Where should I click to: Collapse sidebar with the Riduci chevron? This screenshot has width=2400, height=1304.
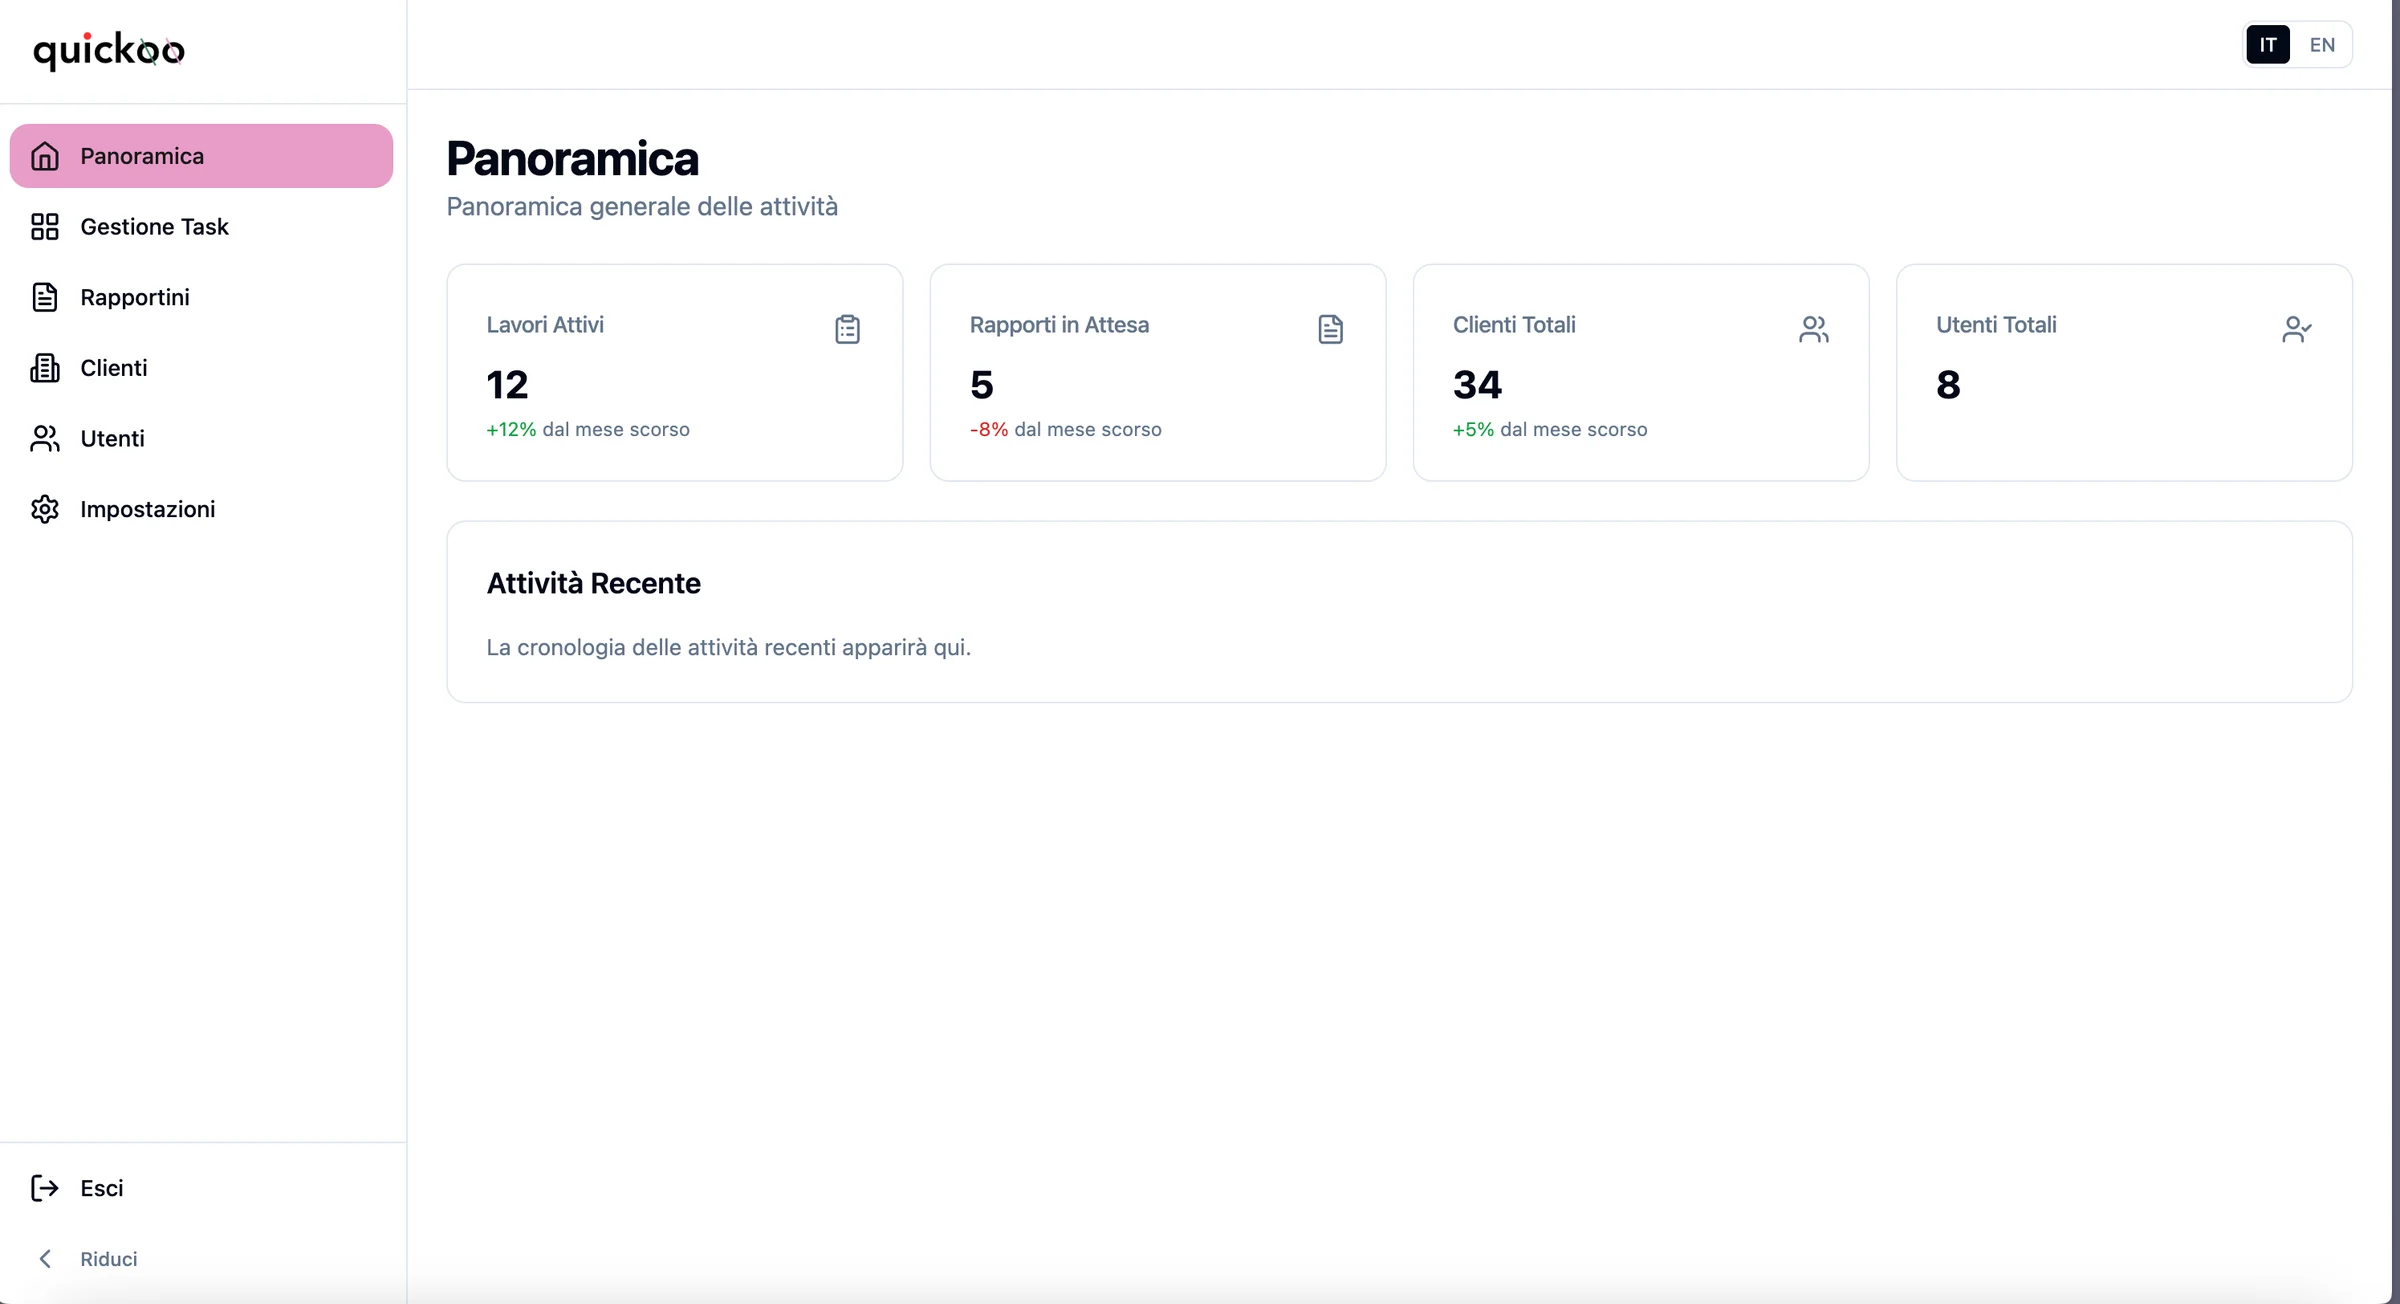click(x=45, y=1259)
